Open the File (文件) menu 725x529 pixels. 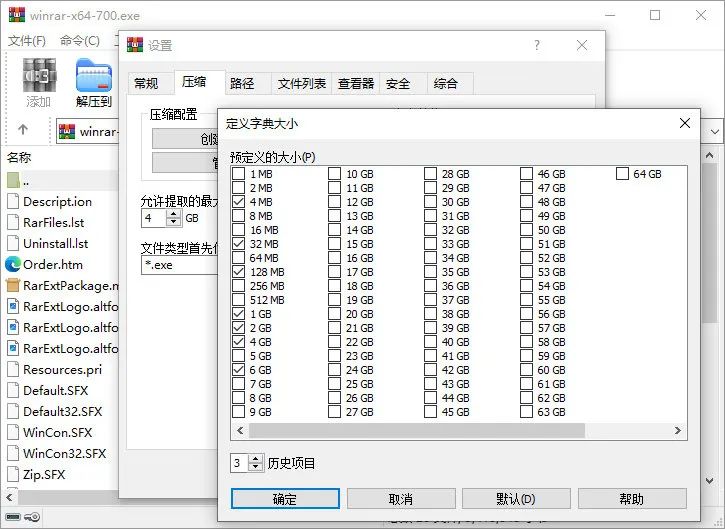(x=27, y=41)
